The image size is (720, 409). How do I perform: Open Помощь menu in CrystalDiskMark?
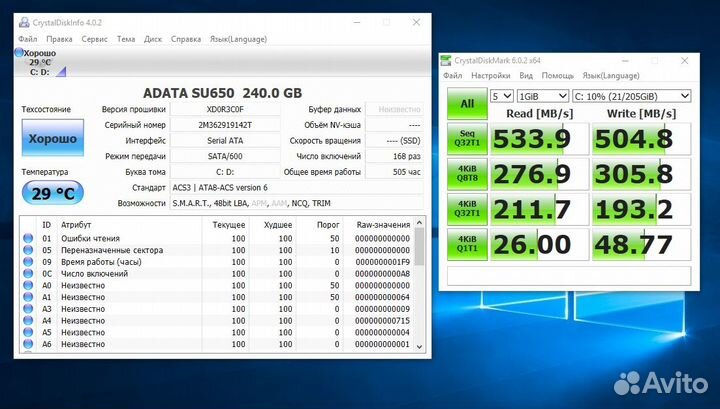(x=557, y=75)
